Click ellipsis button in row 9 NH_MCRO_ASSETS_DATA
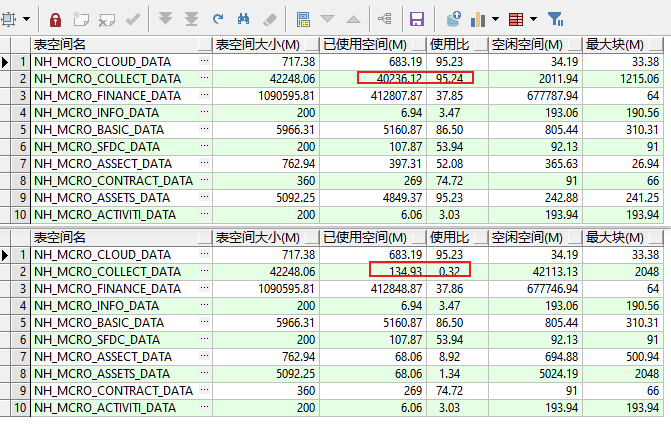Viewport: 671px width, 427px height. pos(205,197)
